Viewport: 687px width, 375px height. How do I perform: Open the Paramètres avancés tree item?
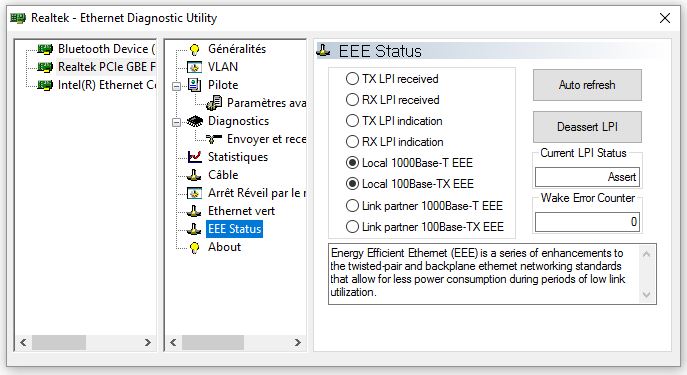pyautogui.click(x=266, y=103)
